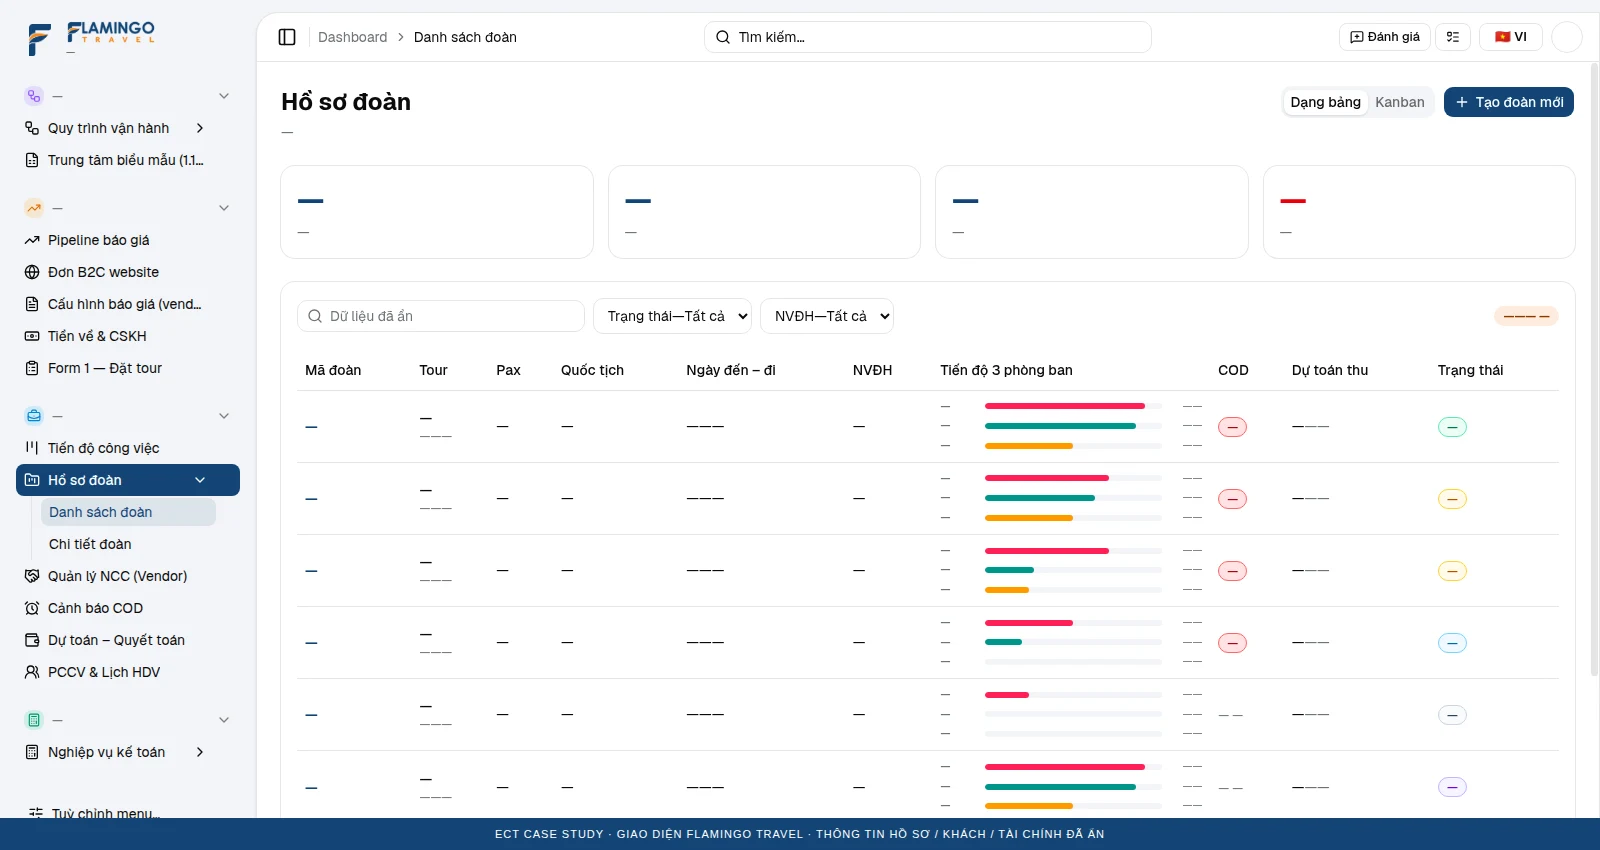The width and height of the screenshot is (1600, 850).
Task: Open the checklist icon button
Action: tap(1453, 37)
